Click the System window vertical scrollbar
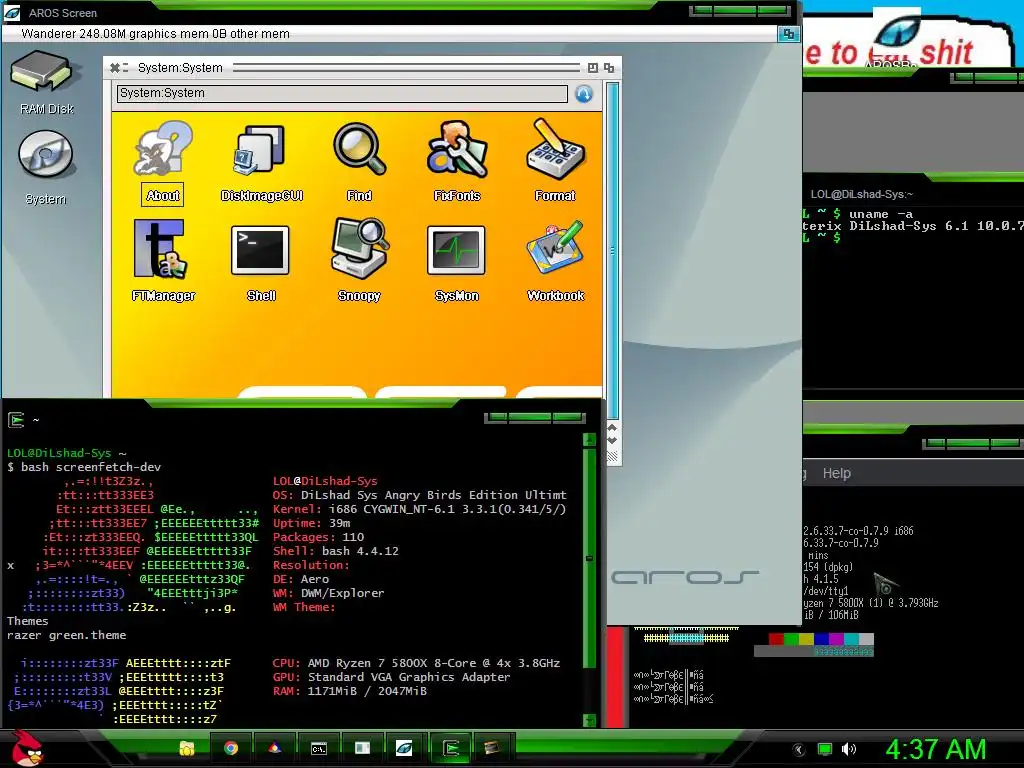Image resolution: width=1024 pixels, height=768 pixels. tap(613, 251)
